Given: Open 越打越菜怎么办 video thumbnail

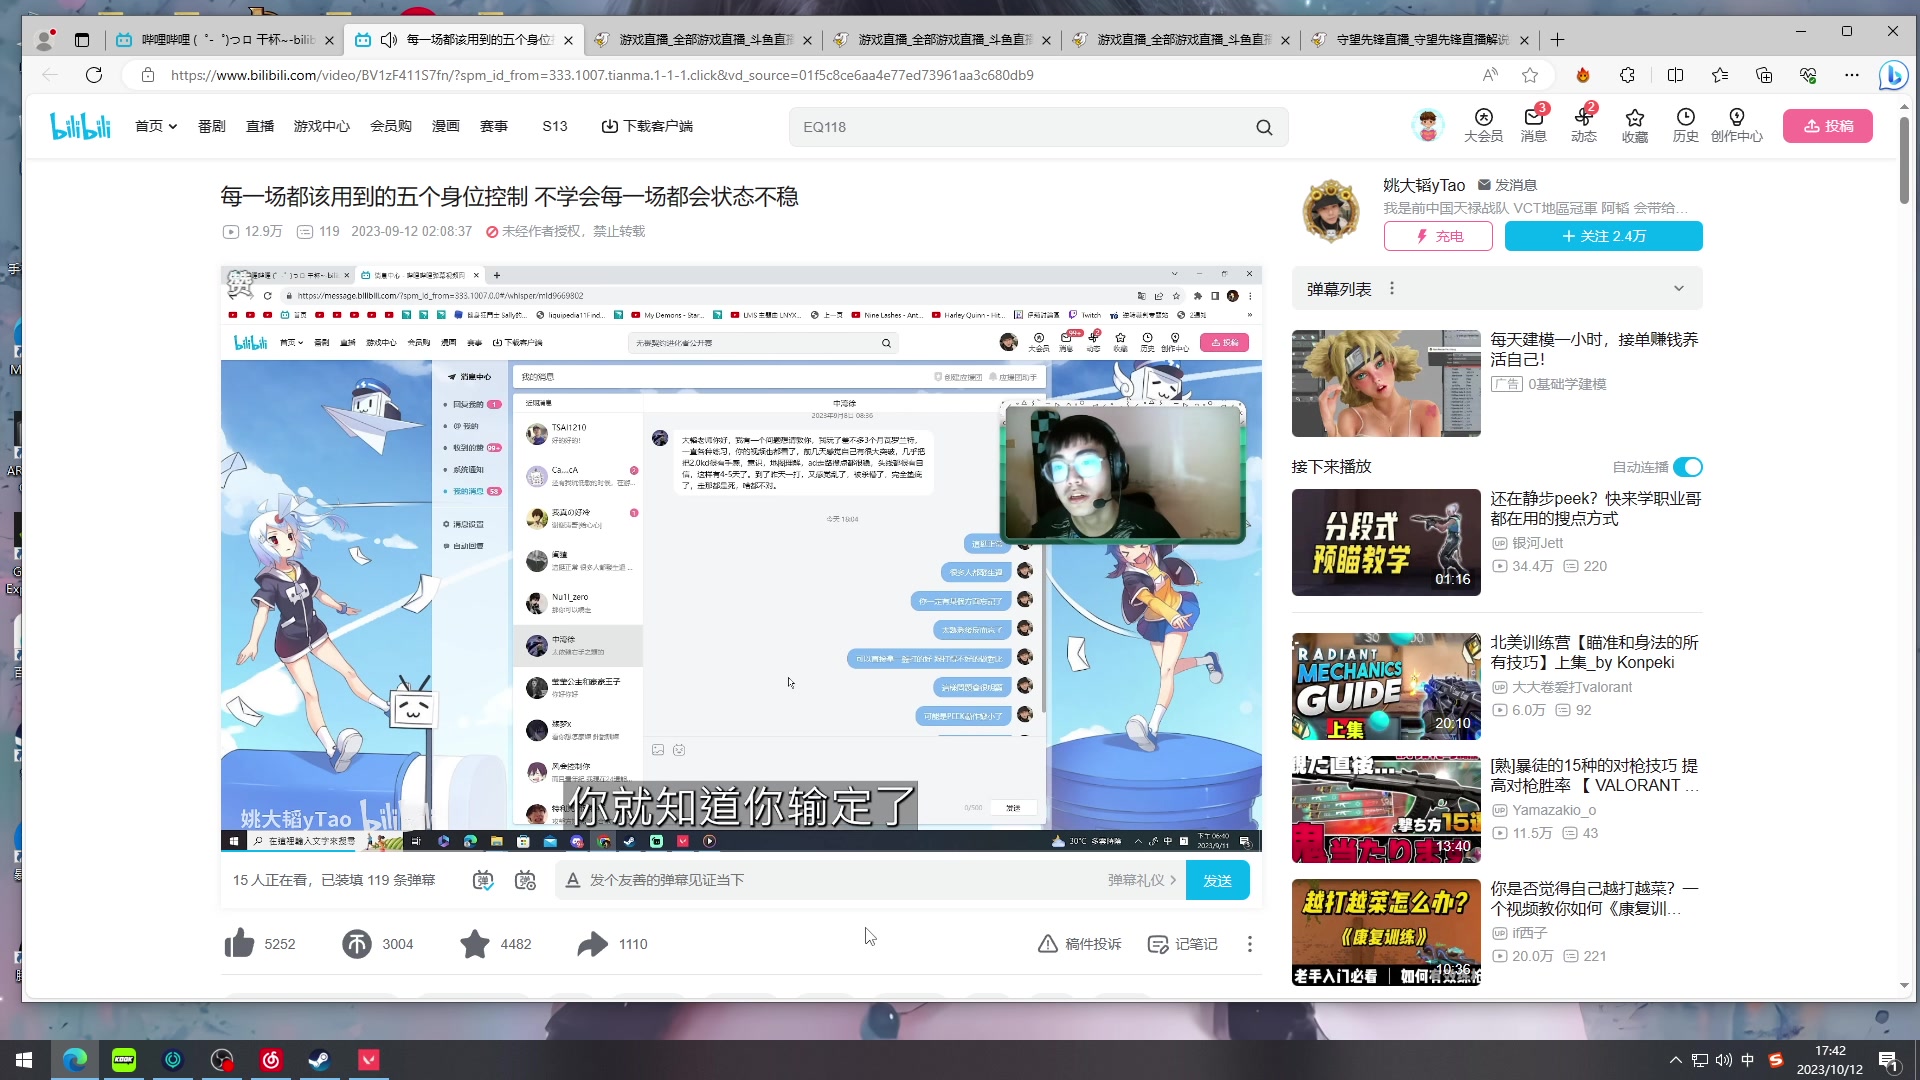Looking at the screenshot, I should [x=1386, y=932].
